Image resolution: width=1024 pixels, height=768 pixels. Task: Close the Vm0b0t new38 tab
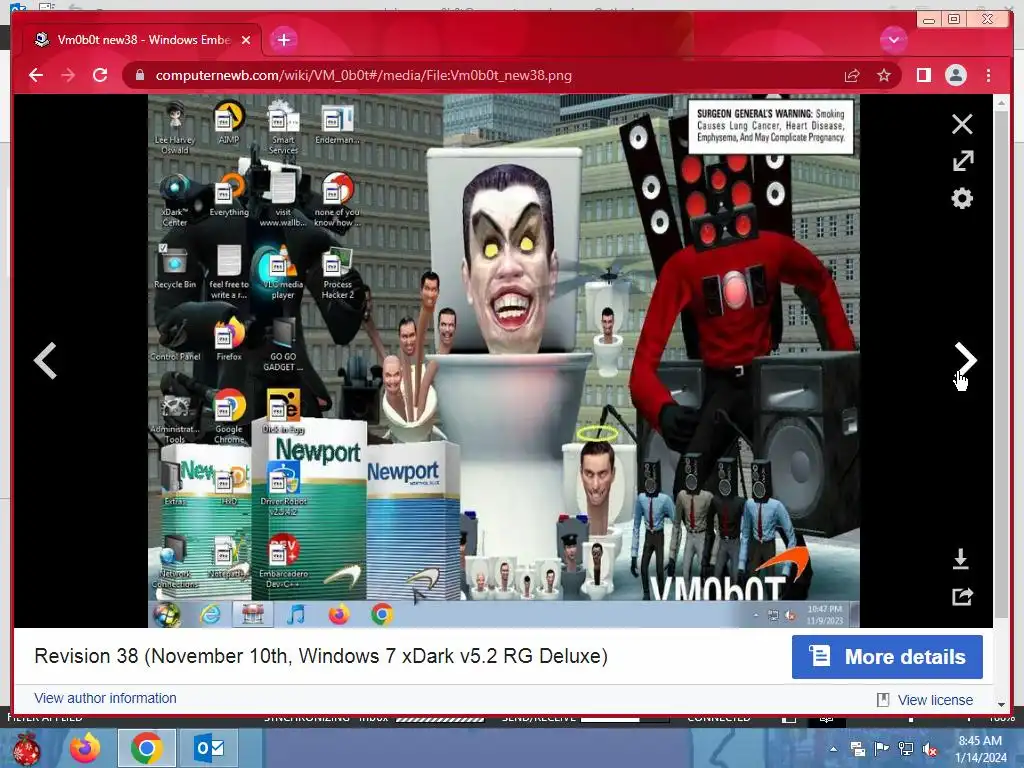(x=246, y=40)
